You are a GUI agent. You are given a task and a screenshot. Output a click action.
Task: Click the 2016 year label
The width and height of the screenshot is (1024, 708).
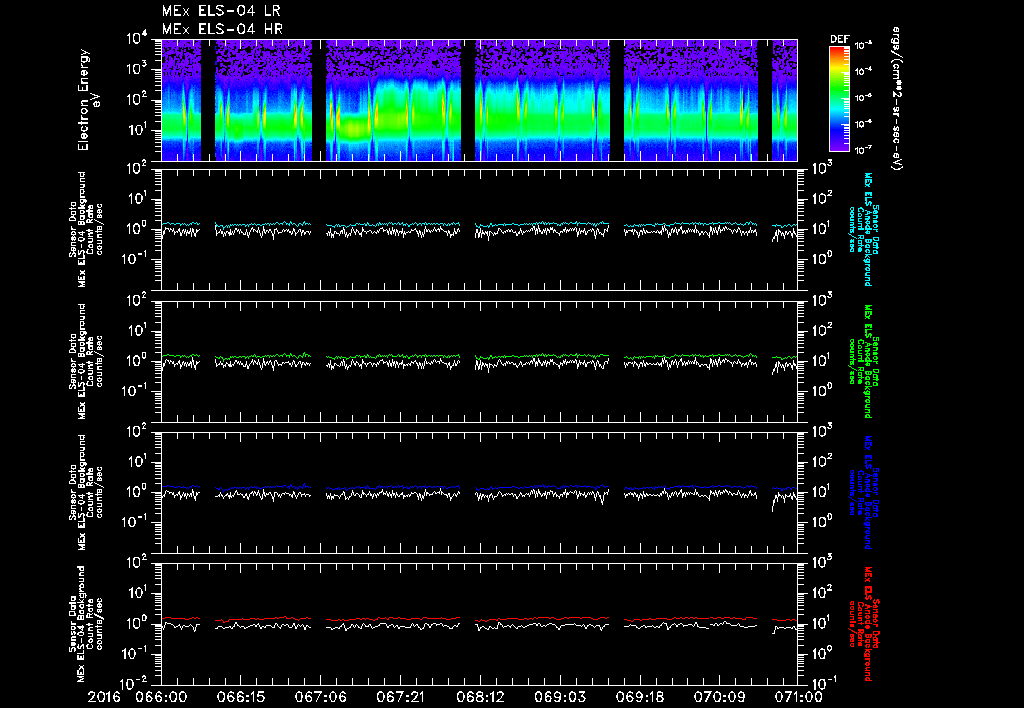coord(104,697)
